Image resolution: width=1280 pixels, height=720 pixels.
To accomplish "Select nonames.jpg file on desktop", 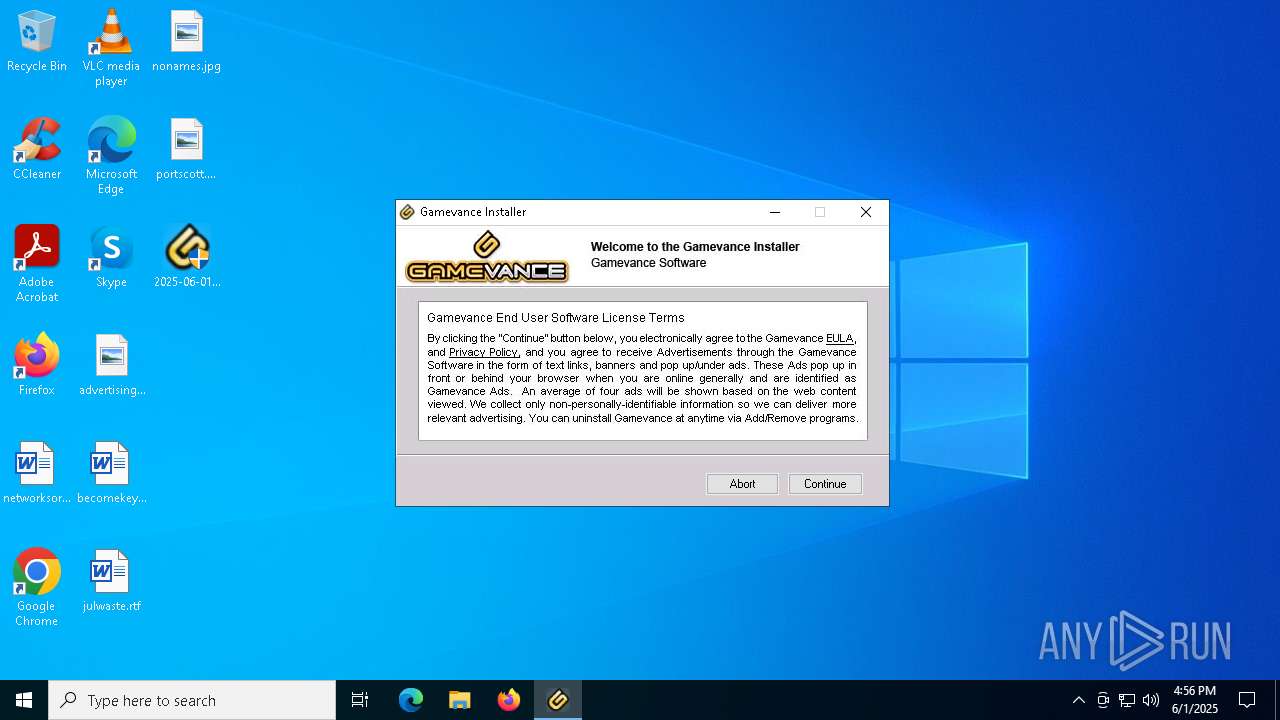I will pyautogui.click(x=187, y=41).
